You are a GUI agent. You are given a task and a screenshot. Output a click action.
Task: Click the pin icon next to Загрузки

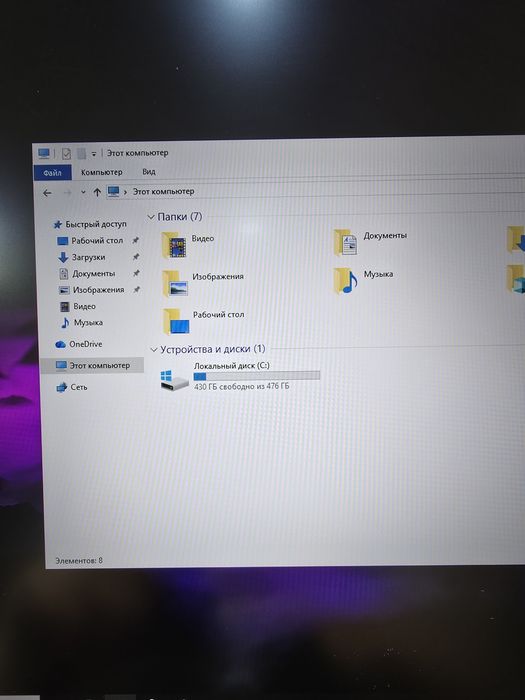click(136, 257)
